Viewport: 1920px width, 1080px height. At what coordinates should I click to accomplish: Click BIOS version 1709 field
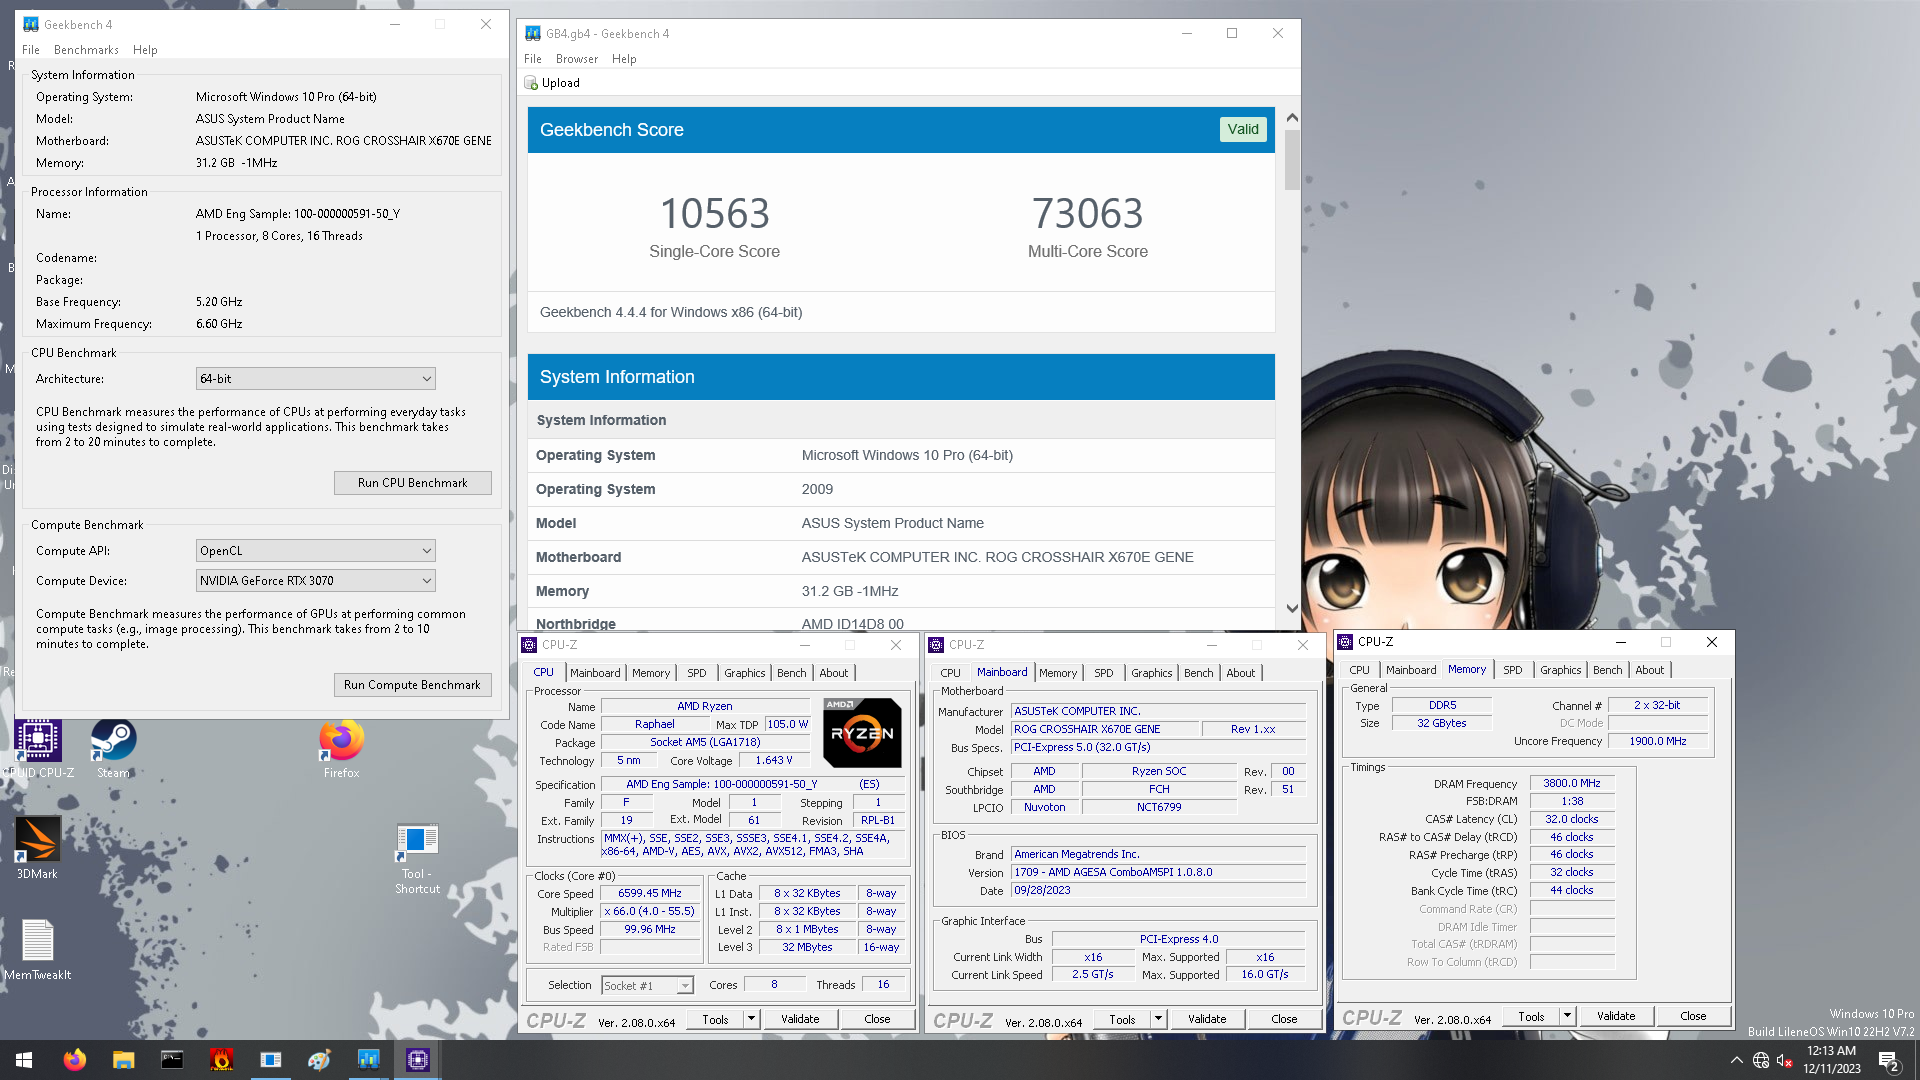(x=1158, y=872)
